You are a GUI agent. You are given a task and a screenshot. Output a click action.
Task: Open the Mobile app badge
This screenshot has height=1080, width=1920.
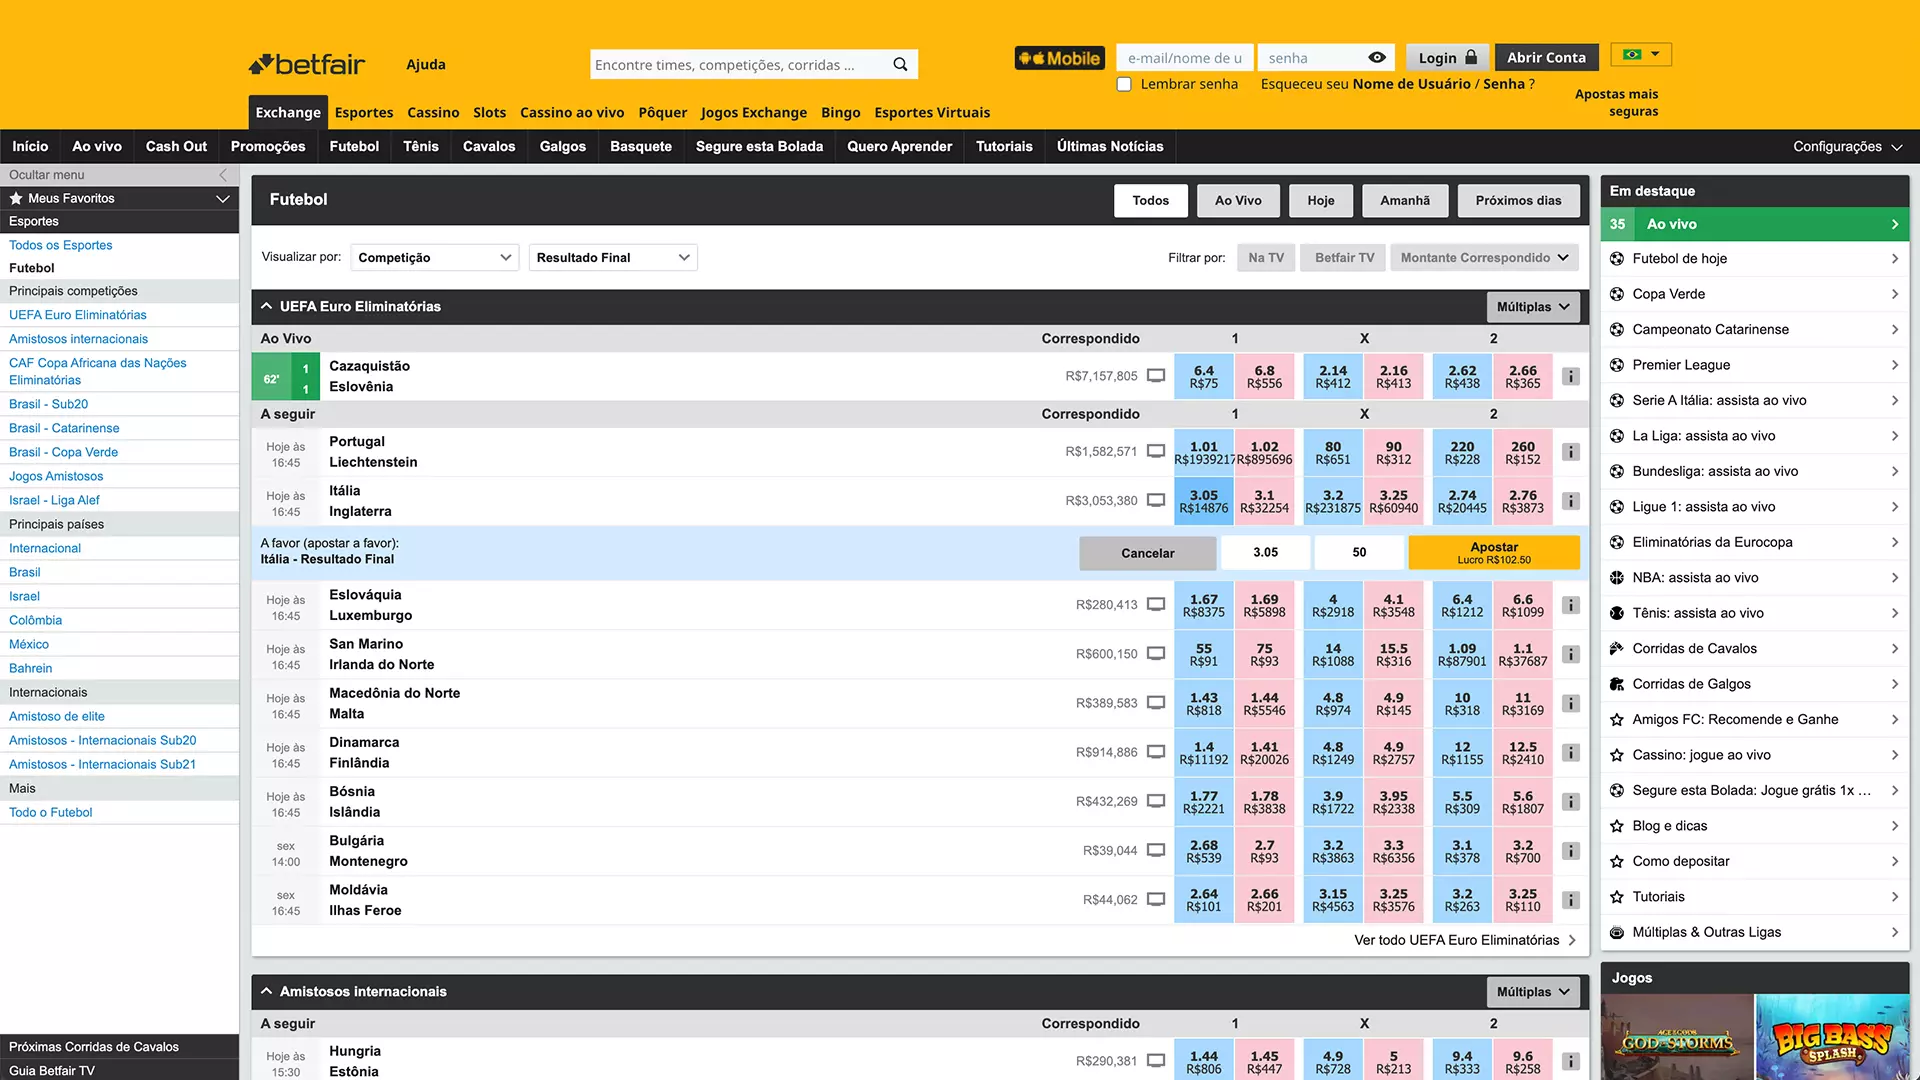click(1060, 58)
